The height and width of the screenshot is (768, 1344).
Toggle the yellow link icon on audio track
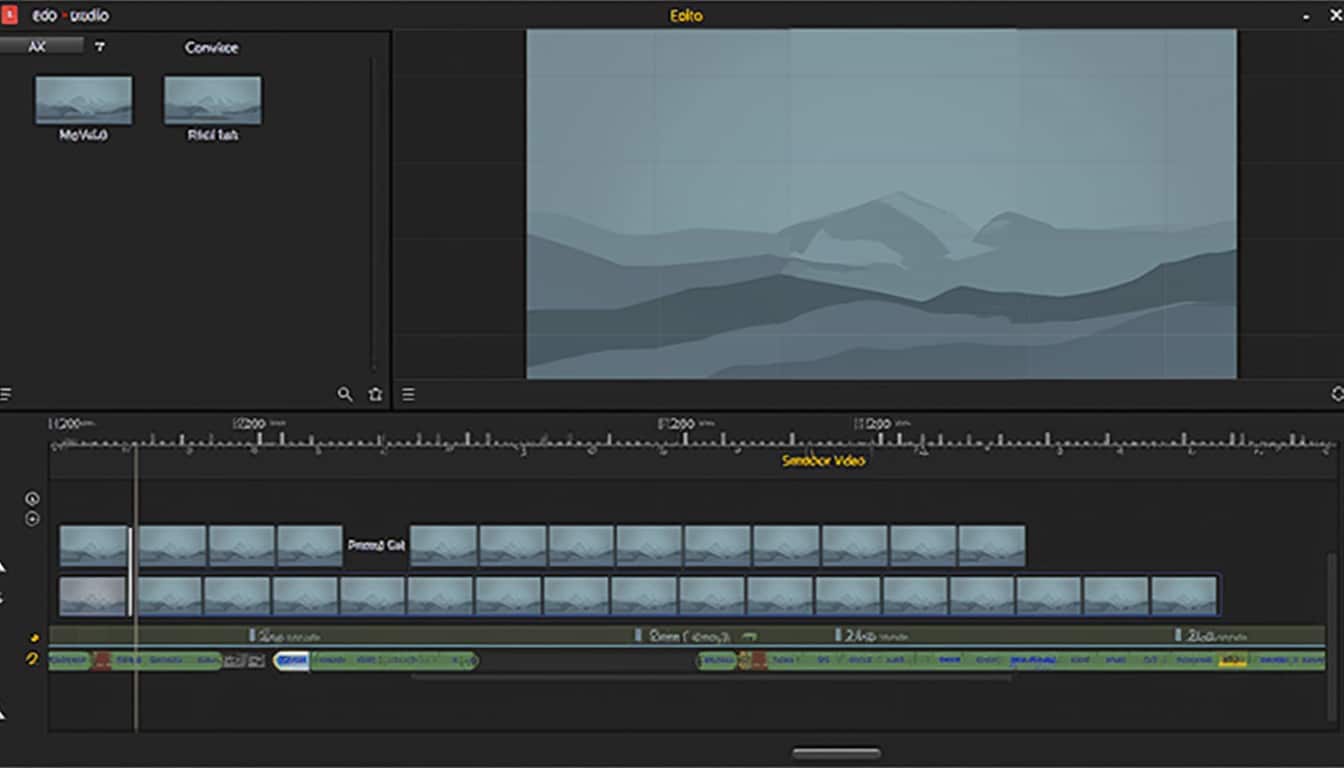coord(31,659)
